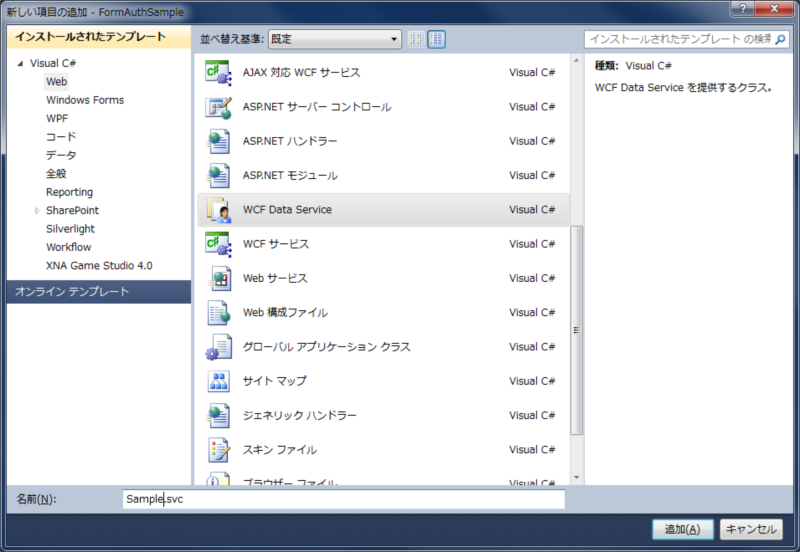Select the WPF category
Viewport: 800px width, 552px height.
57,118
